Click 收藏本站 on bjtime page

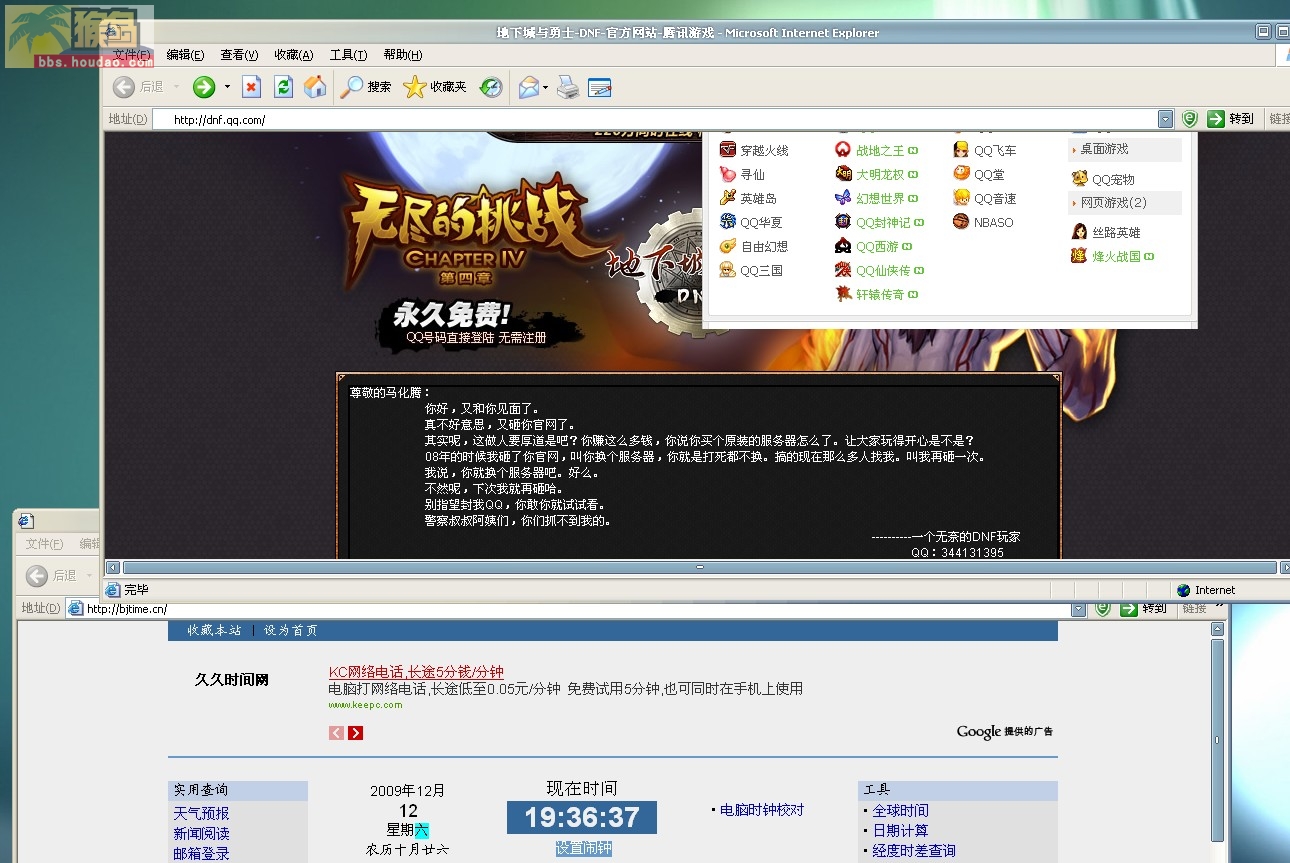[214, 630]
